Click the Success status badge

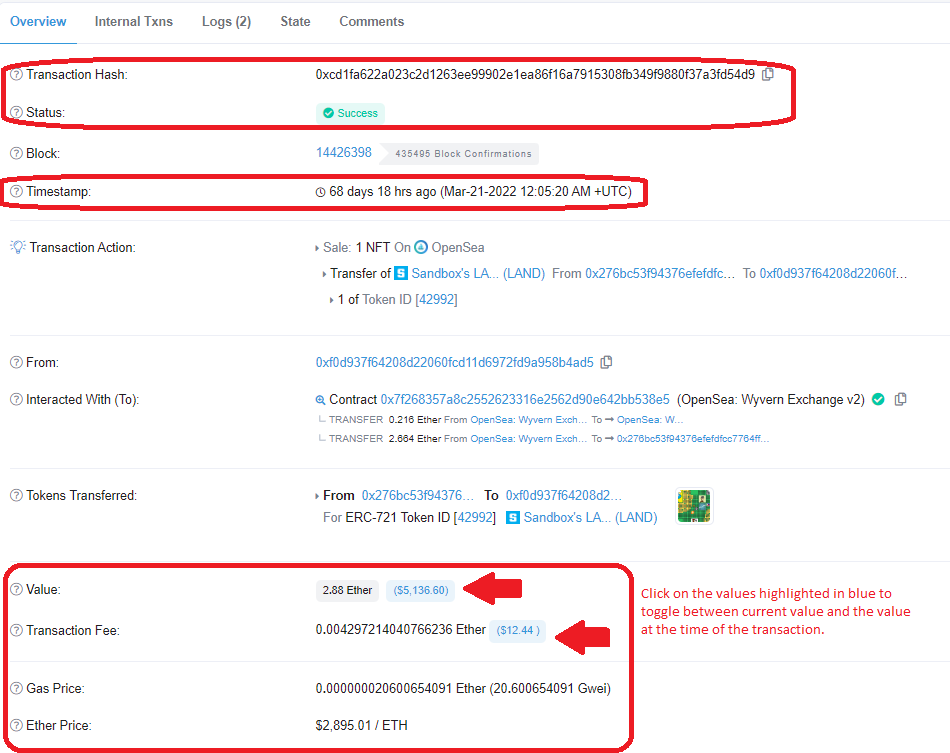(x=350, y=113)
